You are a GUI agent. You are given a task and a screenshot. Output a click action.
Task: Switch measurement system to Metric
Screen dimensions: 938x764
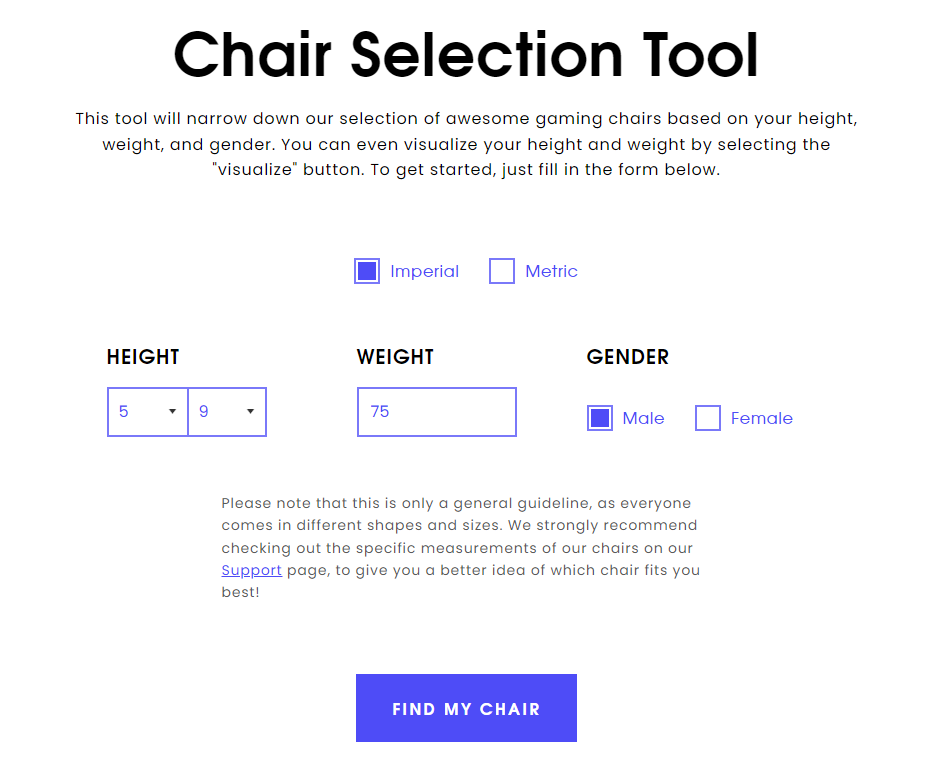[x=502, y=270]
